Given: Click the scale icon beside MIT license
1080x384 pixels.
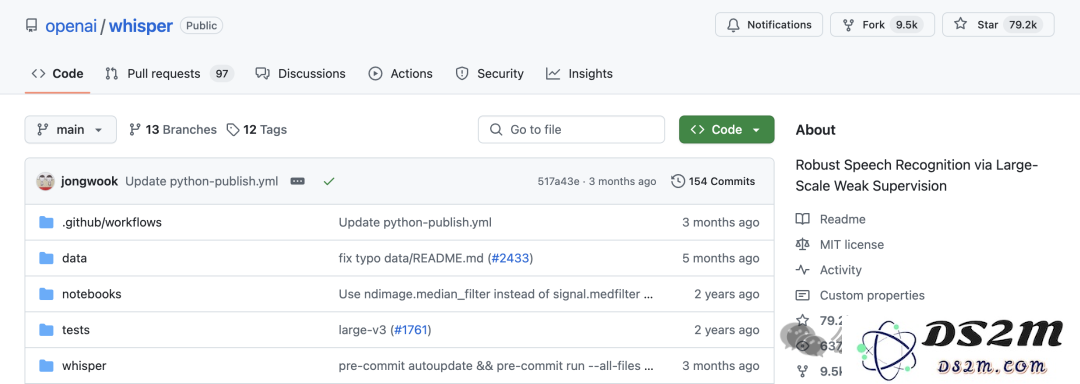Looking at the screenshot, I should click(802, 244).
